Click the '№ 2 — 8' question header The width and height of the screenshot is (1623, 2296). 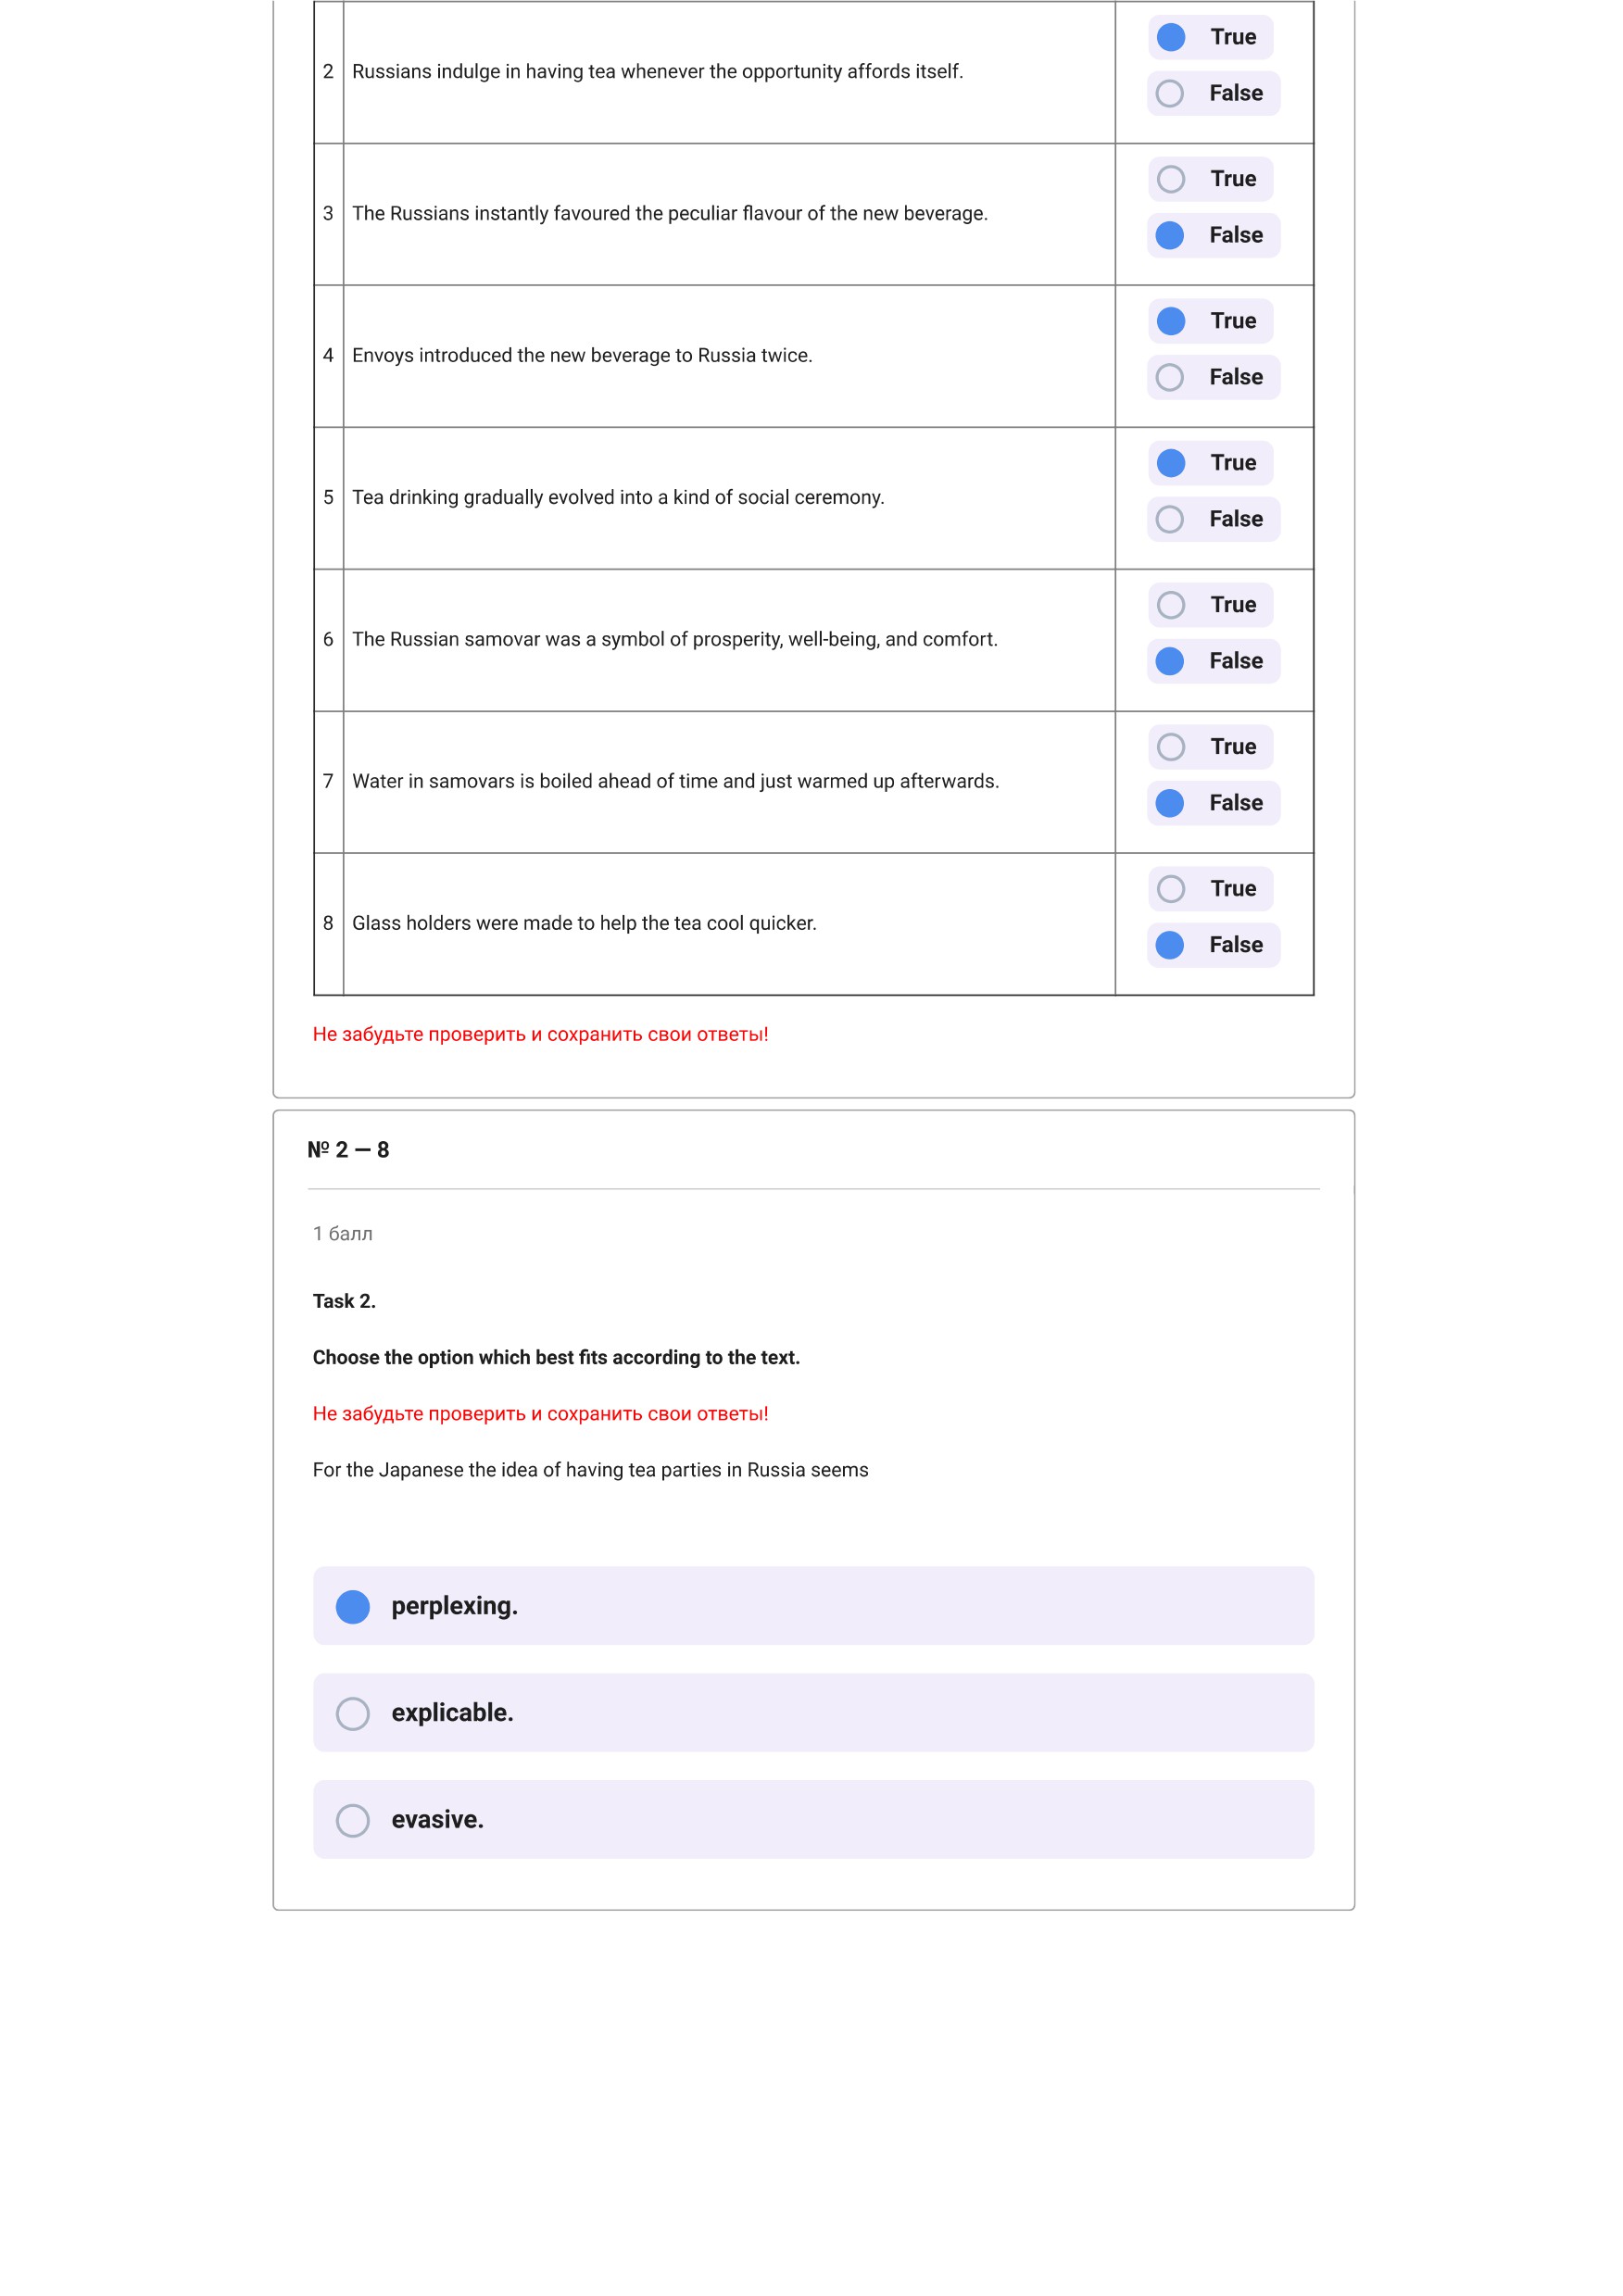(348, 1150)
